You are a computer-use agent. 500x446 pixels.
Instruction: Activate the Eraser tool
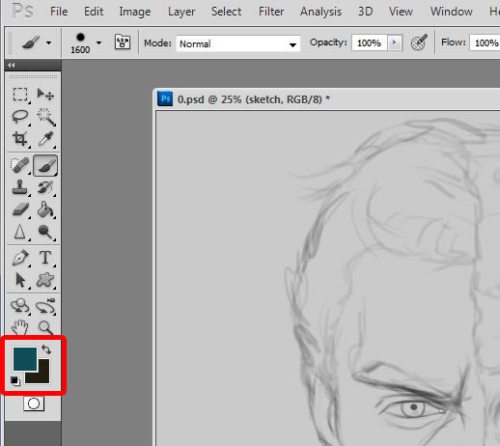(x=20, y=210)
